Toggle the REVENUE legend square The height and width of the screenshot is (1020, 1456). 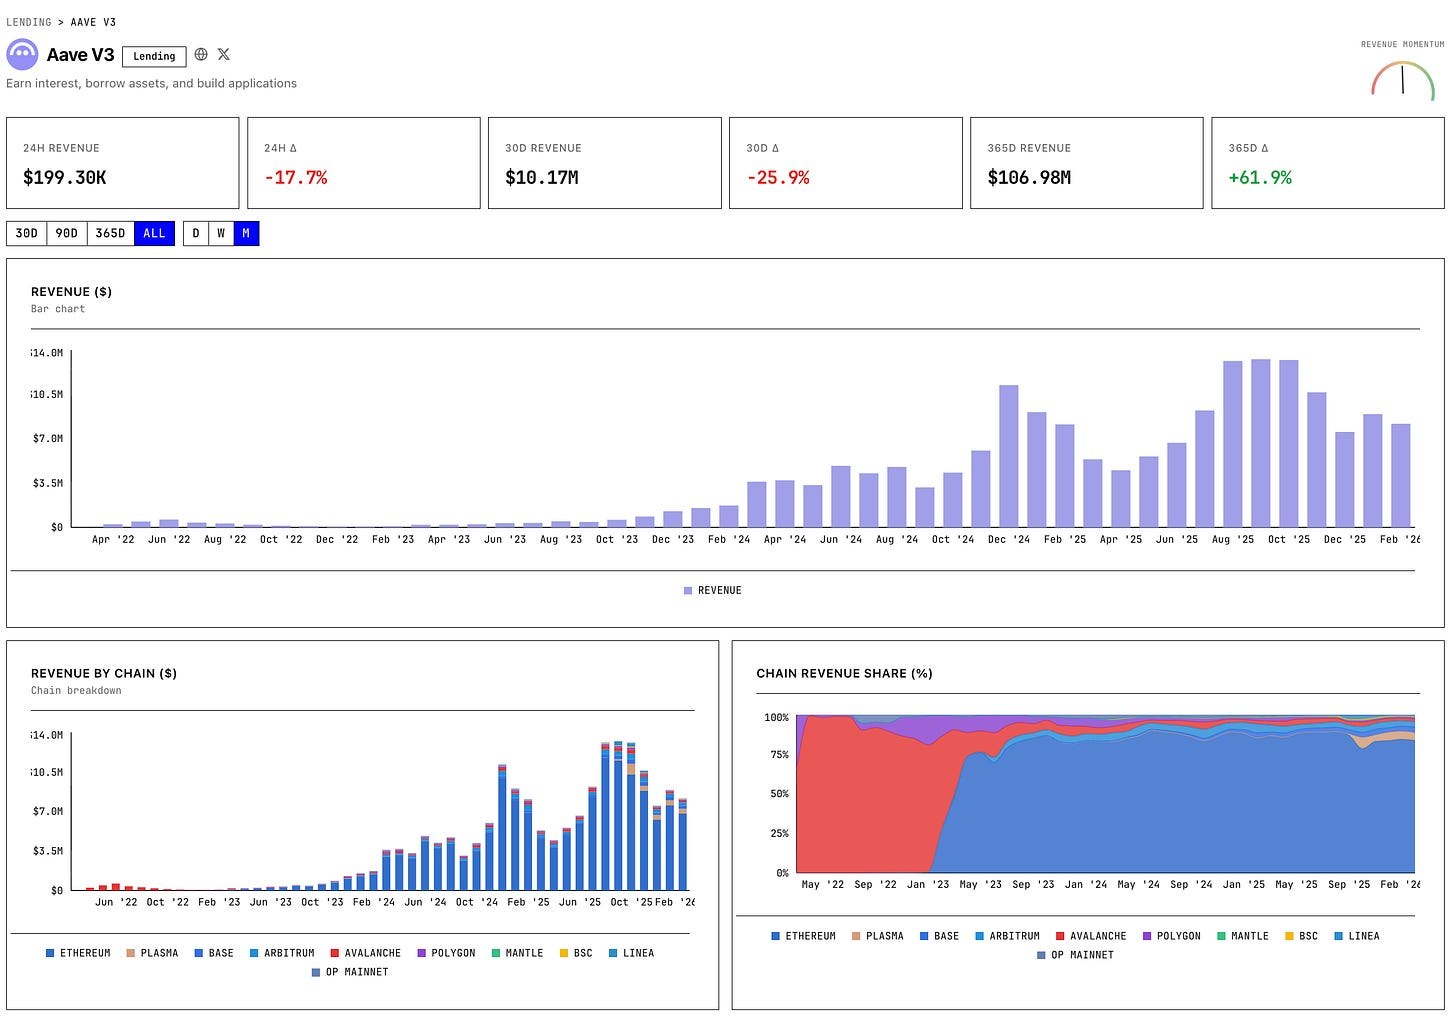[x=688, y=591]
